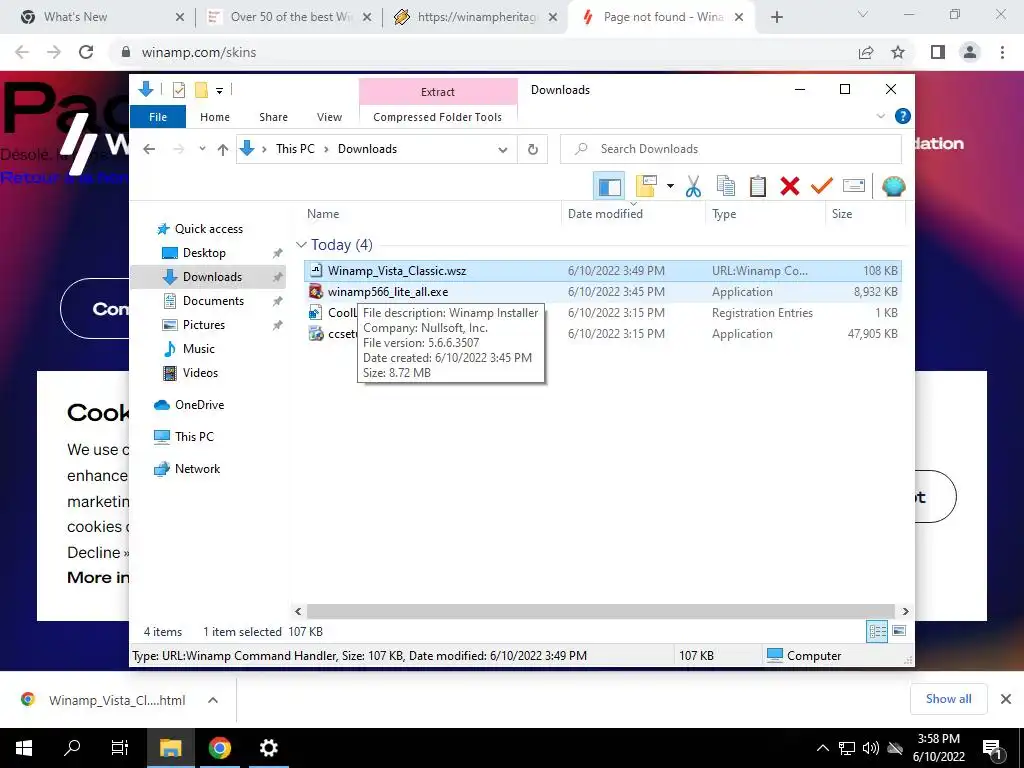Select Music in navigation pane
The width and height of the screenshot is (1024, 768).
point(199,349)
